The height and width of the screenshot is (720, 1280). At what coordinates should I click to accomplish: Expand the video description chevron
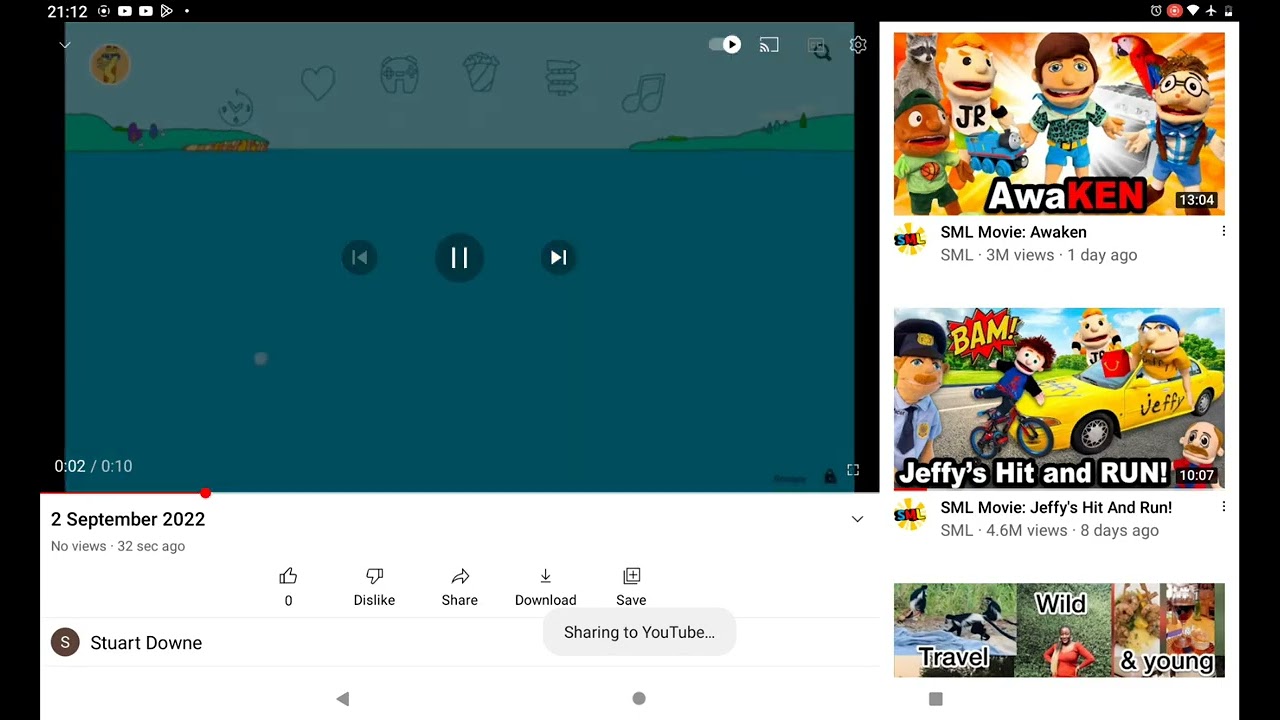coord(857,519)
